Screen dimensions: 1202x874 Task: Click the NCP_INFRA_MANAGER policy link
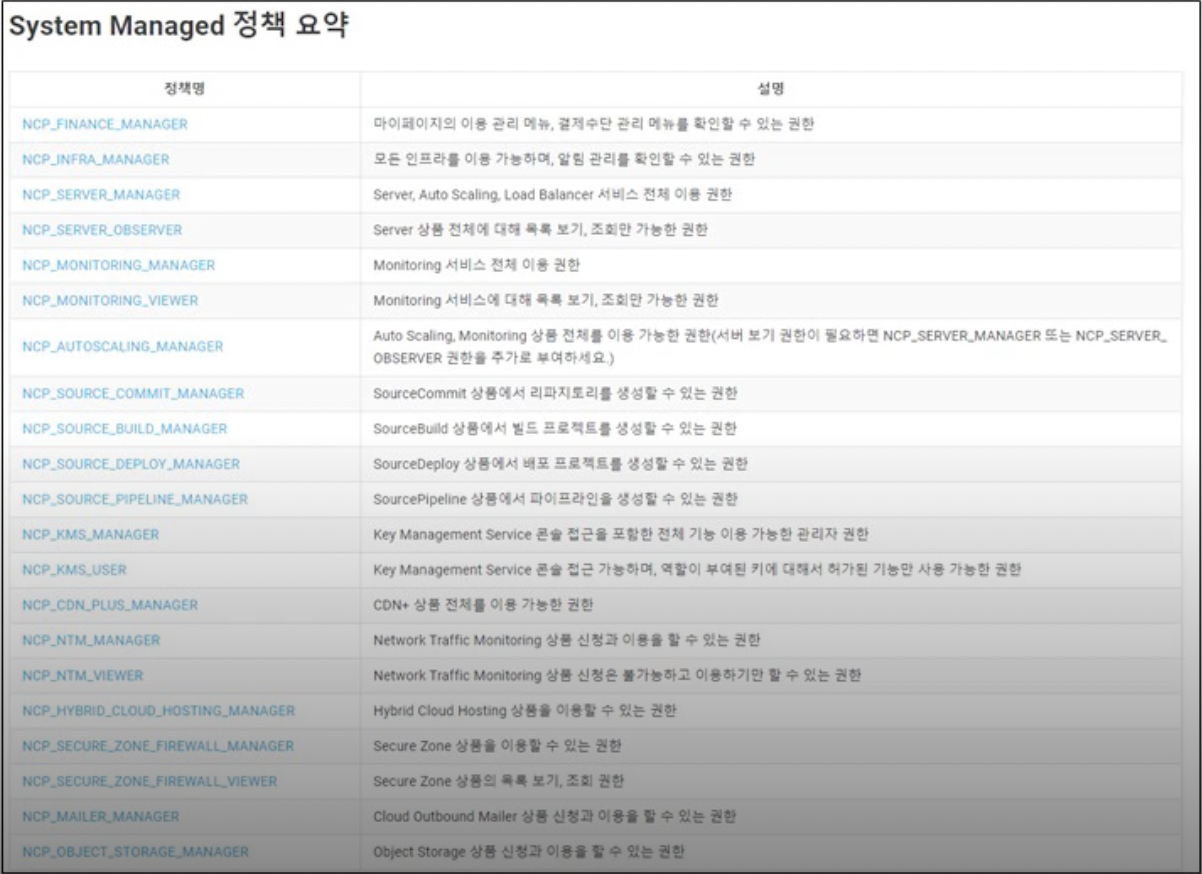[95, 159]
